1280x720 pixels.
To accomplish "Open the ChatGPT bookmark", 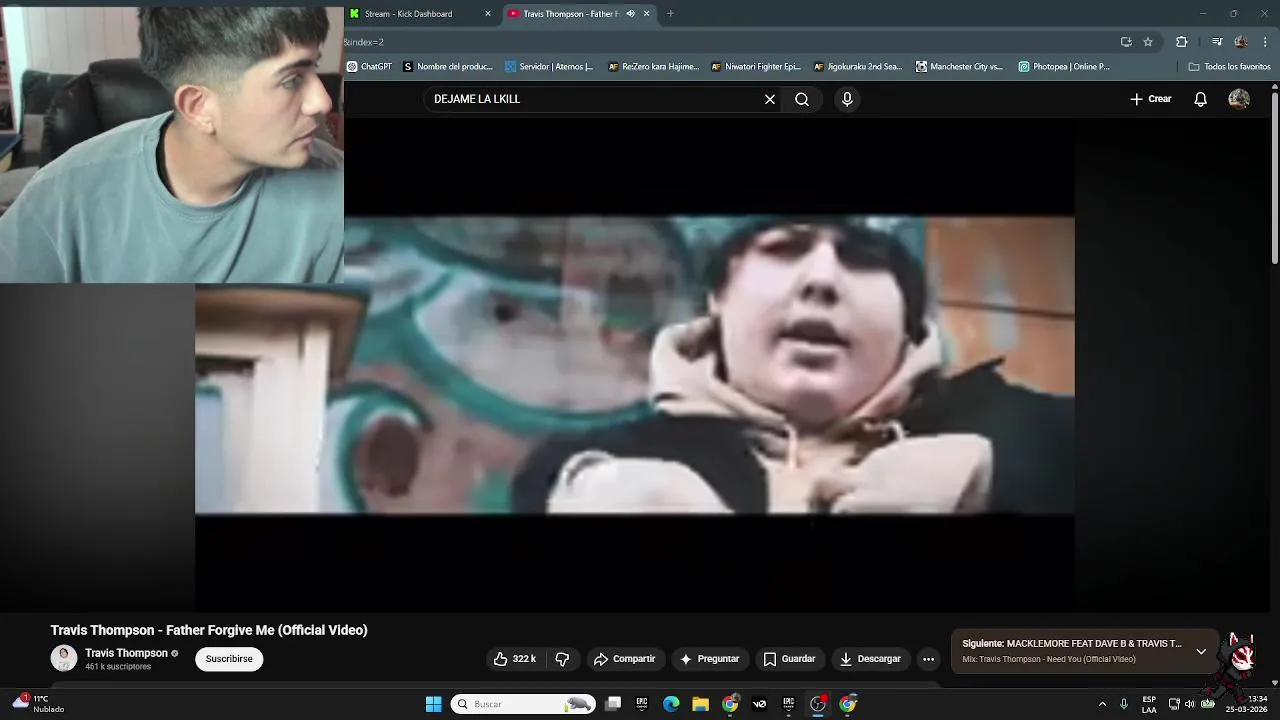I will click(369, 67).
